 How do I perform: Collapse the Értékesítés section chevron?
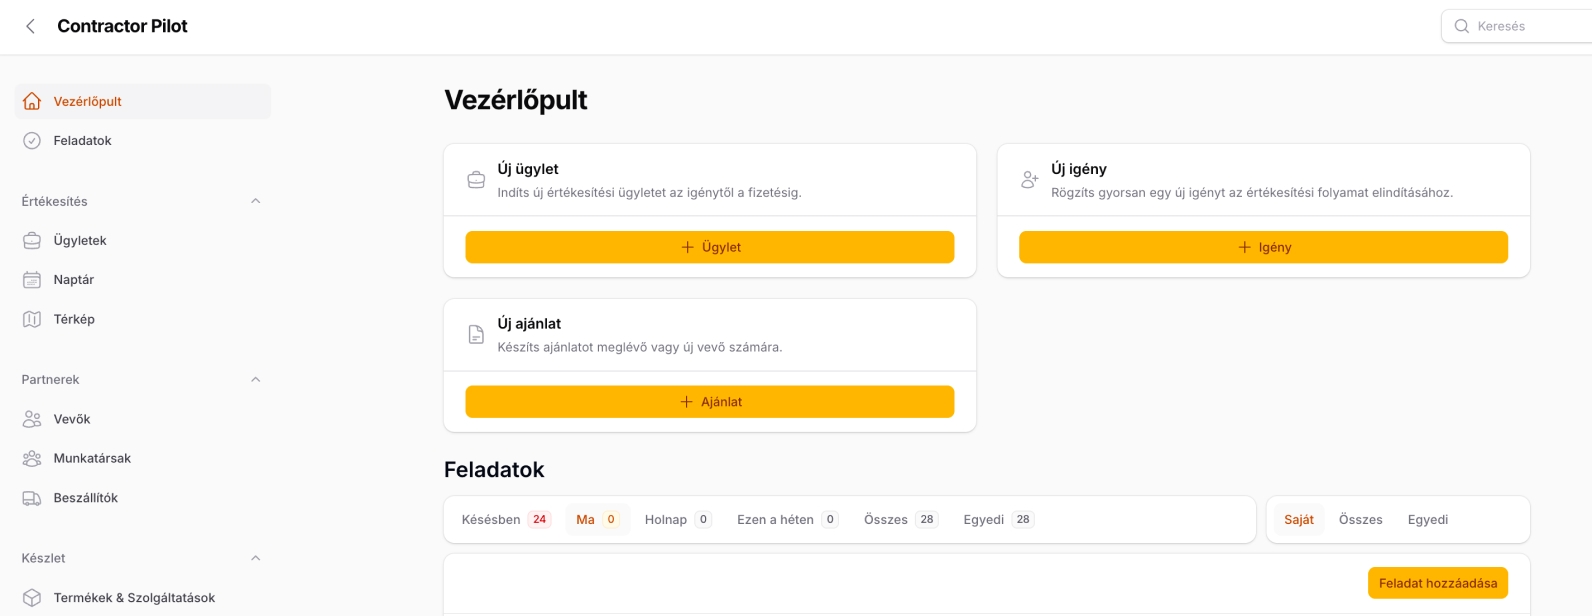click(255, 201)
